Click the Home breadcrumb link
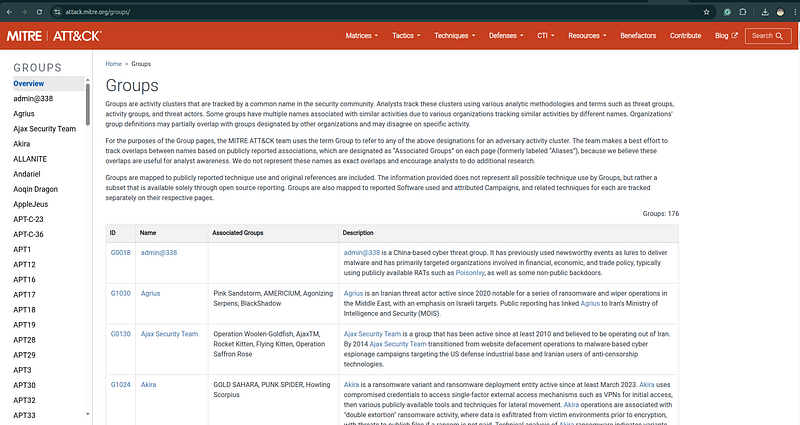This screenshot has width=800, height=425. (113, 64)
